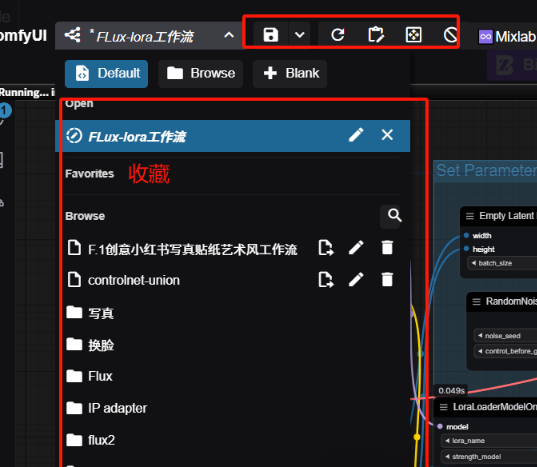537x467 pixels.
Task: Click the Favorites section heading
Action: [x=90, y=174]
